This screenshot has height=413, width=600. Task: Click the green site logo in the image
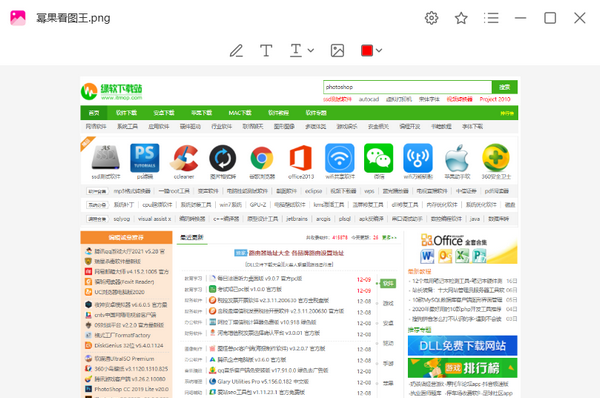coord(111,91)
